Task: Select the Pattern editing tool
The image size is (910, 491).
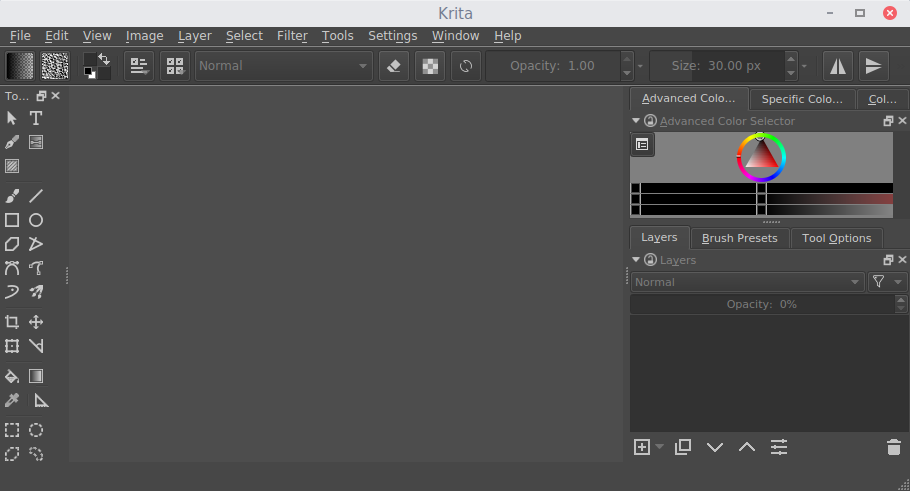Action: (12, 166)
